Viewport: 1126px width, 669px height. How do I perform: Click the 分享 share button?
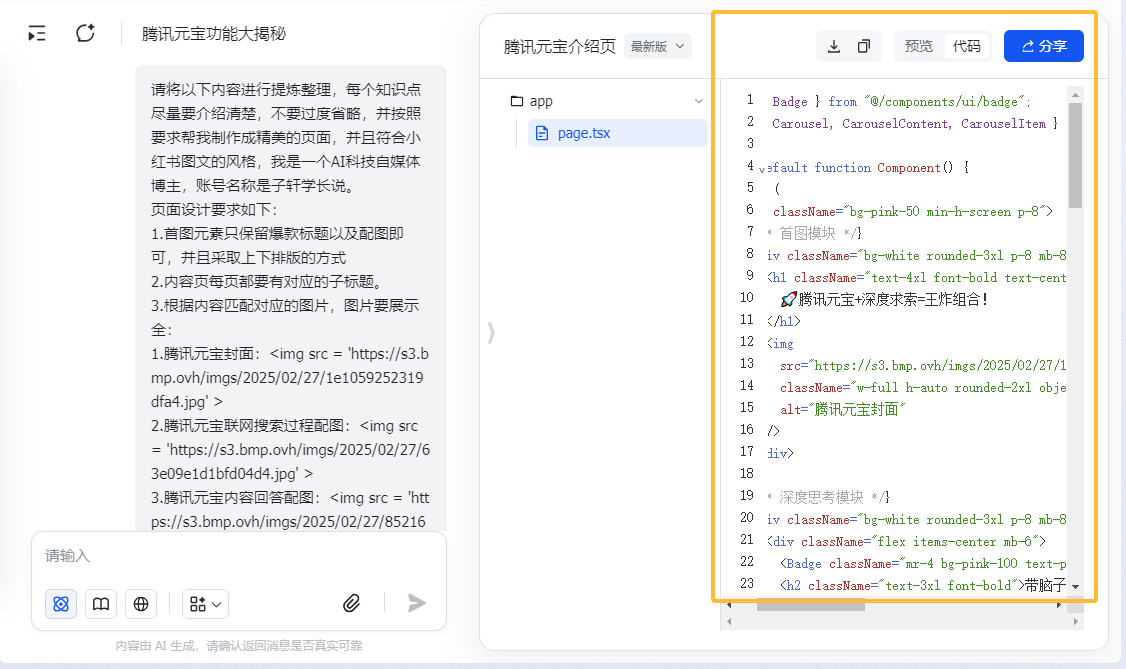point(1043,46)
